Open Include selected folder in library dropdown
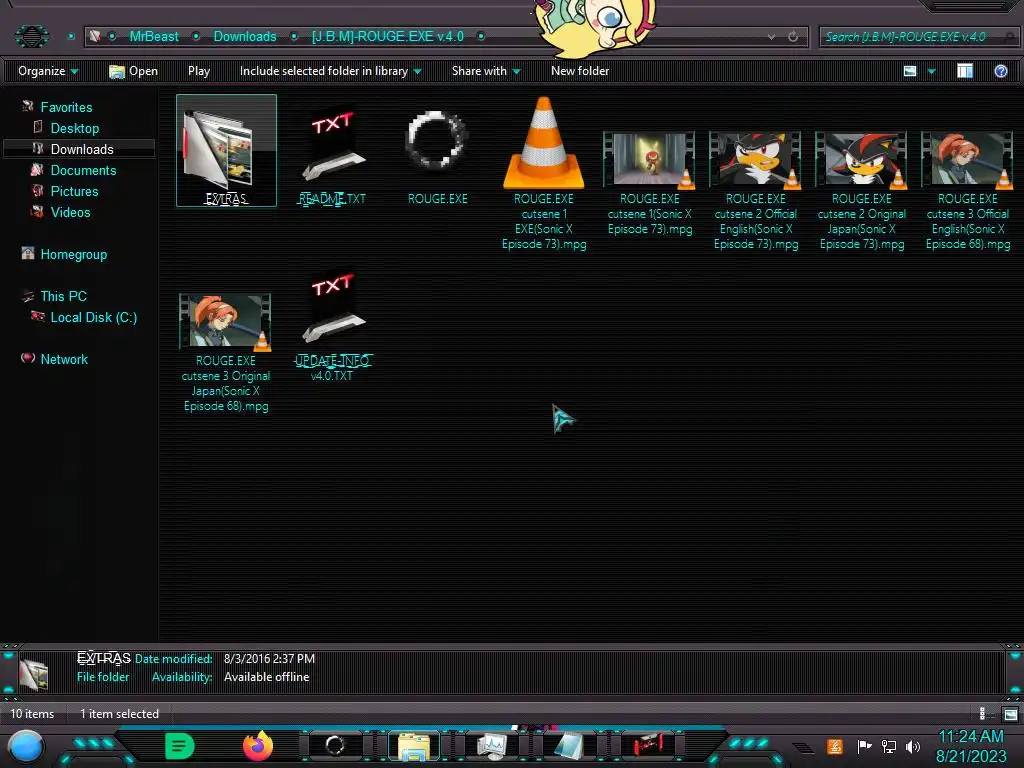Screen dimensions: 1024x768 (x=330, y=71)
